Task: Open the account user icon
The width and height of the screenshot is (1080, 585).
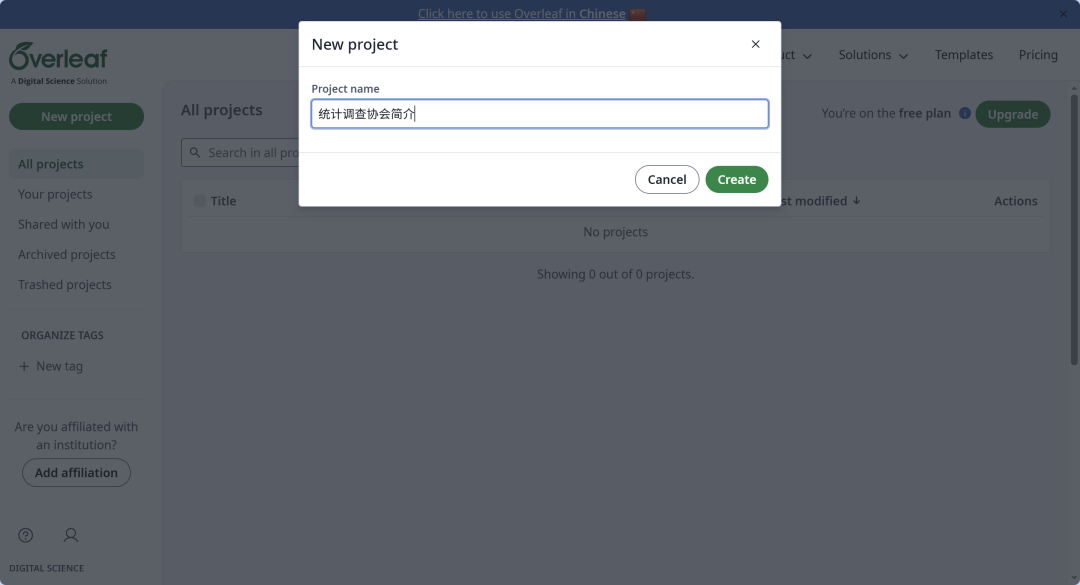Action: [x=70, y=535]
